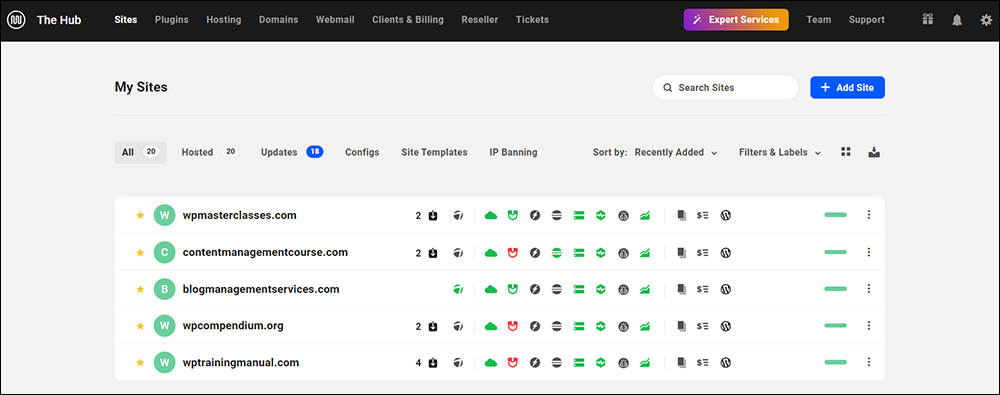Open the three-dot menu for wpmasterclasses.com

coord(869,215)
